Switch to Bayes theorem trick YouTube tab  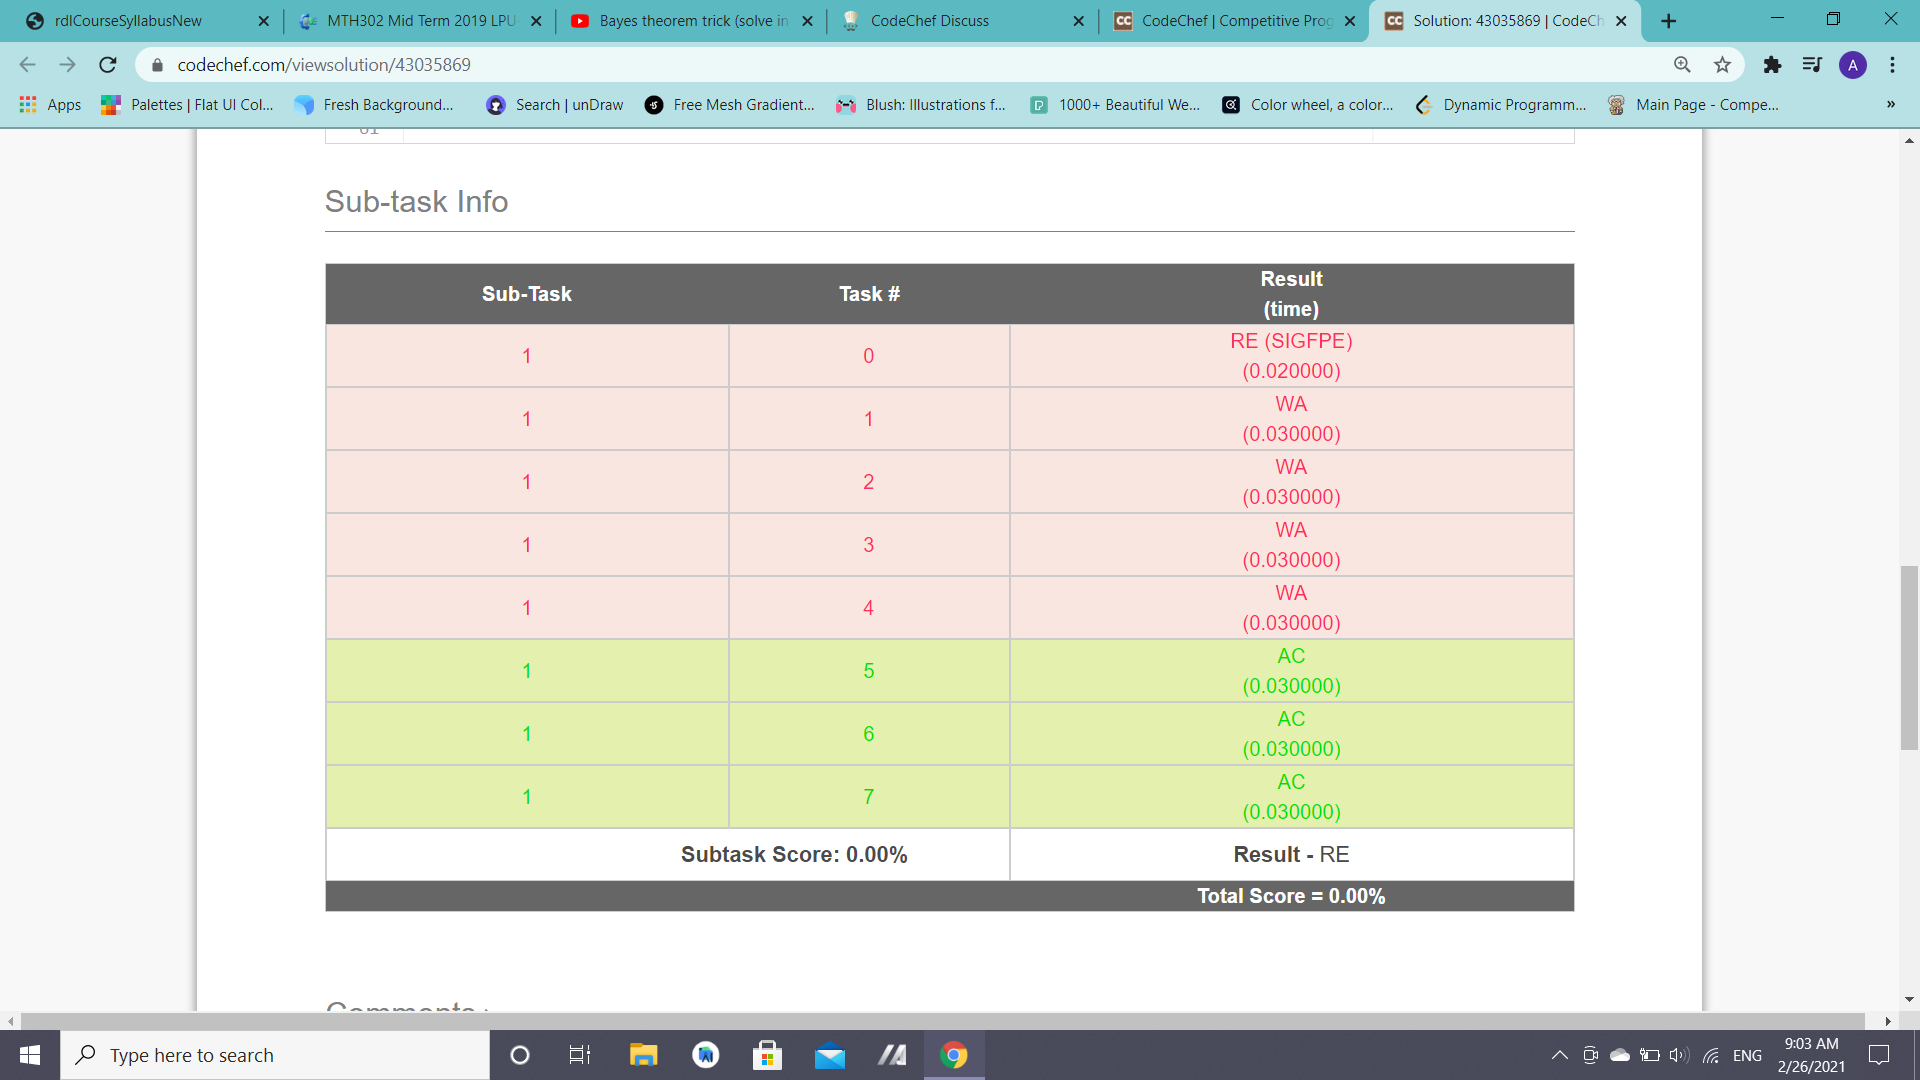[690, 21]
